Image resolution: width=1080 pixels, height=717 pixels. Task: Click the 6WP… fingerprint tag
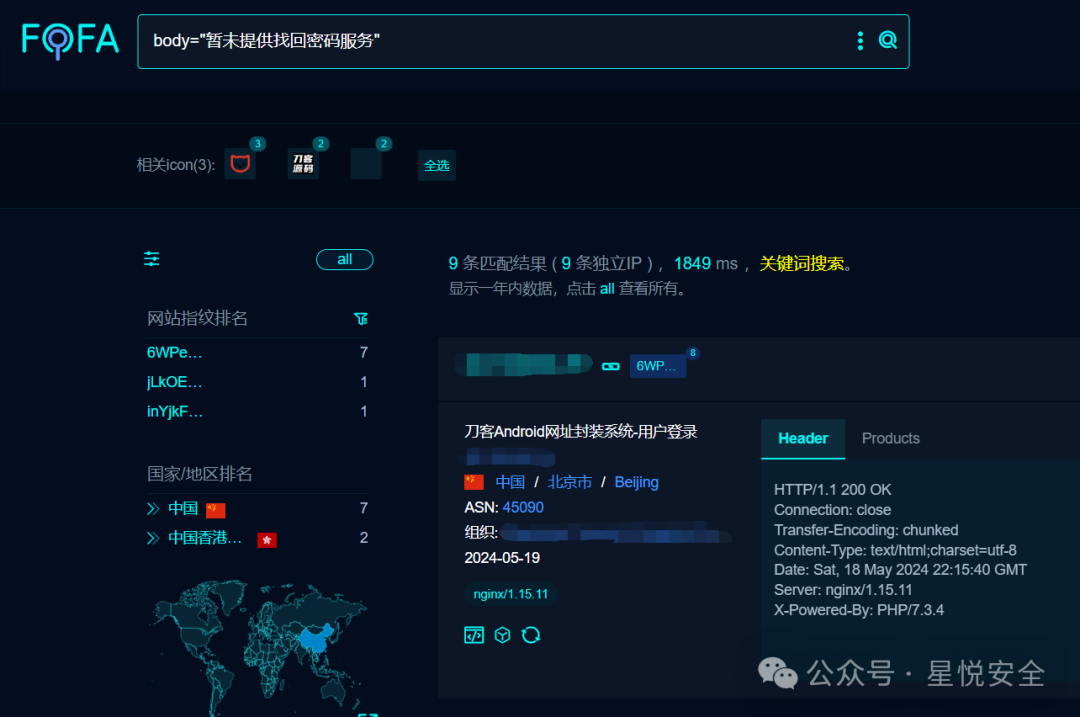[657, 366]
